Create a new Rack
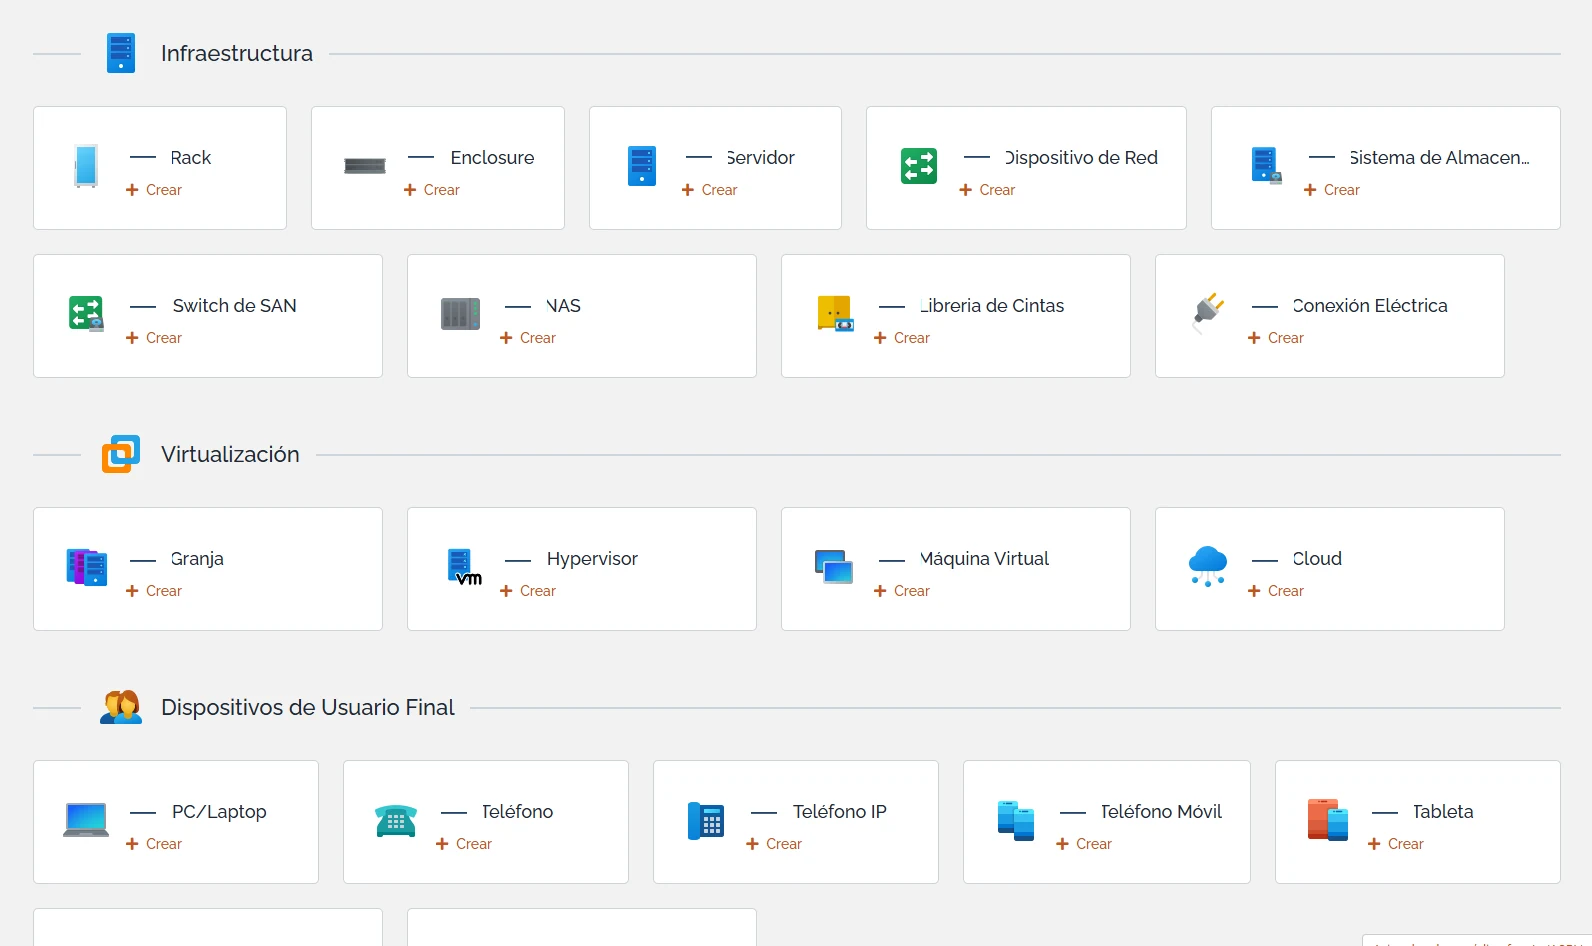 [154, 190]
